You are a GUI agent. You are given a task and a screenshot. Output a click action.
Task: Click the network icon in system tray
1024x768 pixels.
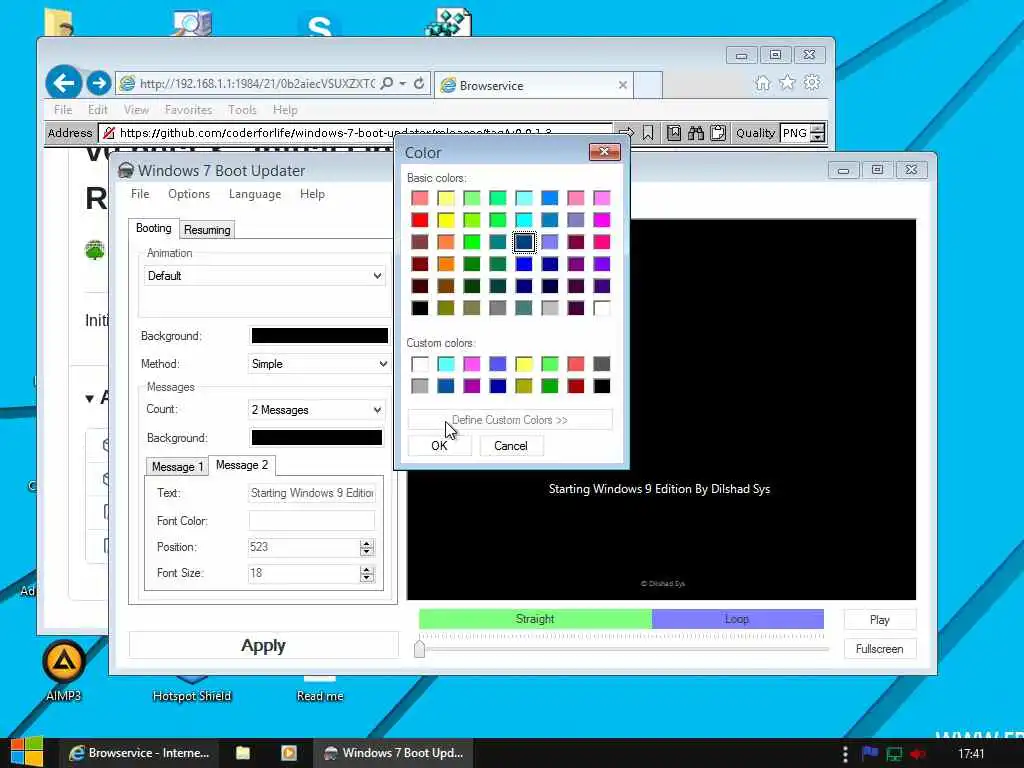tap(893, 754)
